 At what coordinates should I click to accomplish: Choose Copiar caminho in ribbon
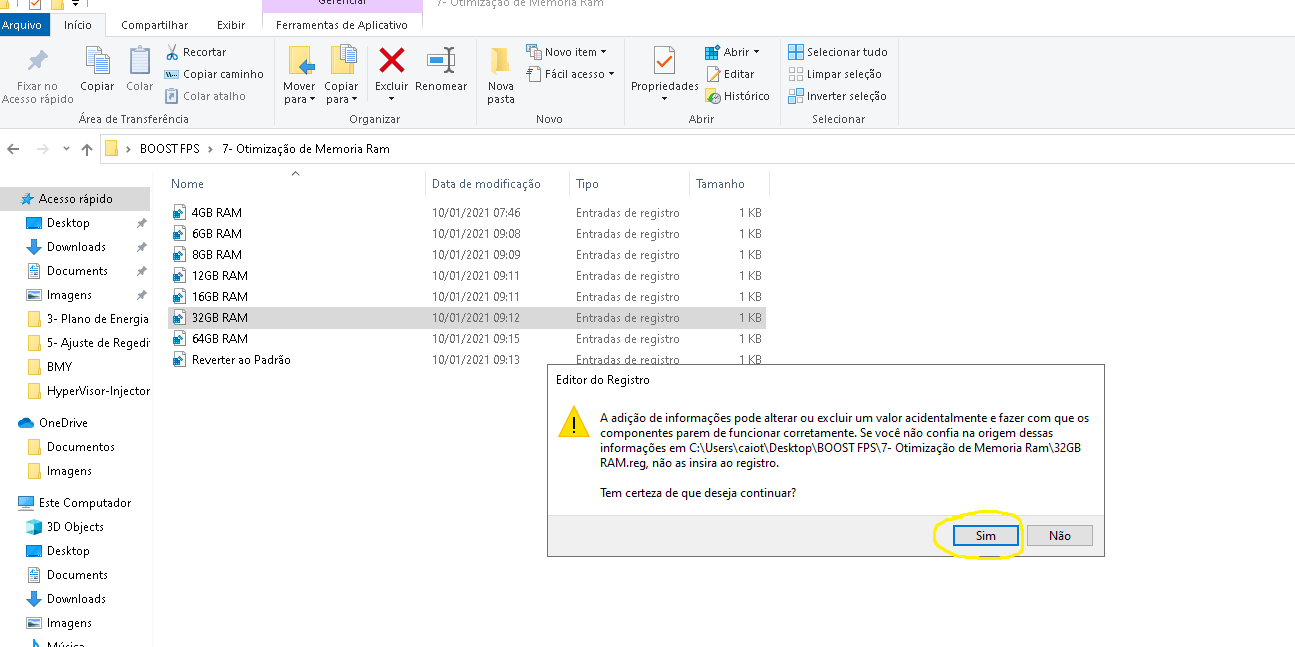214,74
